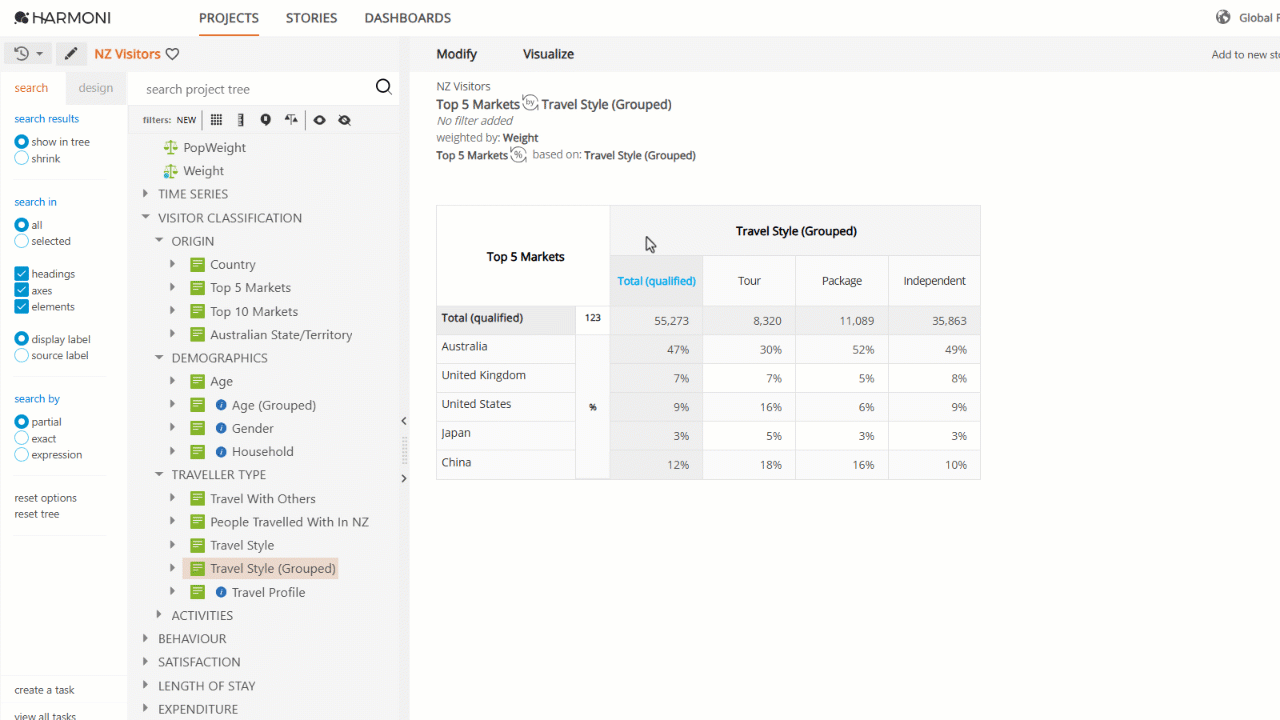1280x720 pixels.
Task: Click the crossed-out eye hidden items icon
Action: pos(345,120)
